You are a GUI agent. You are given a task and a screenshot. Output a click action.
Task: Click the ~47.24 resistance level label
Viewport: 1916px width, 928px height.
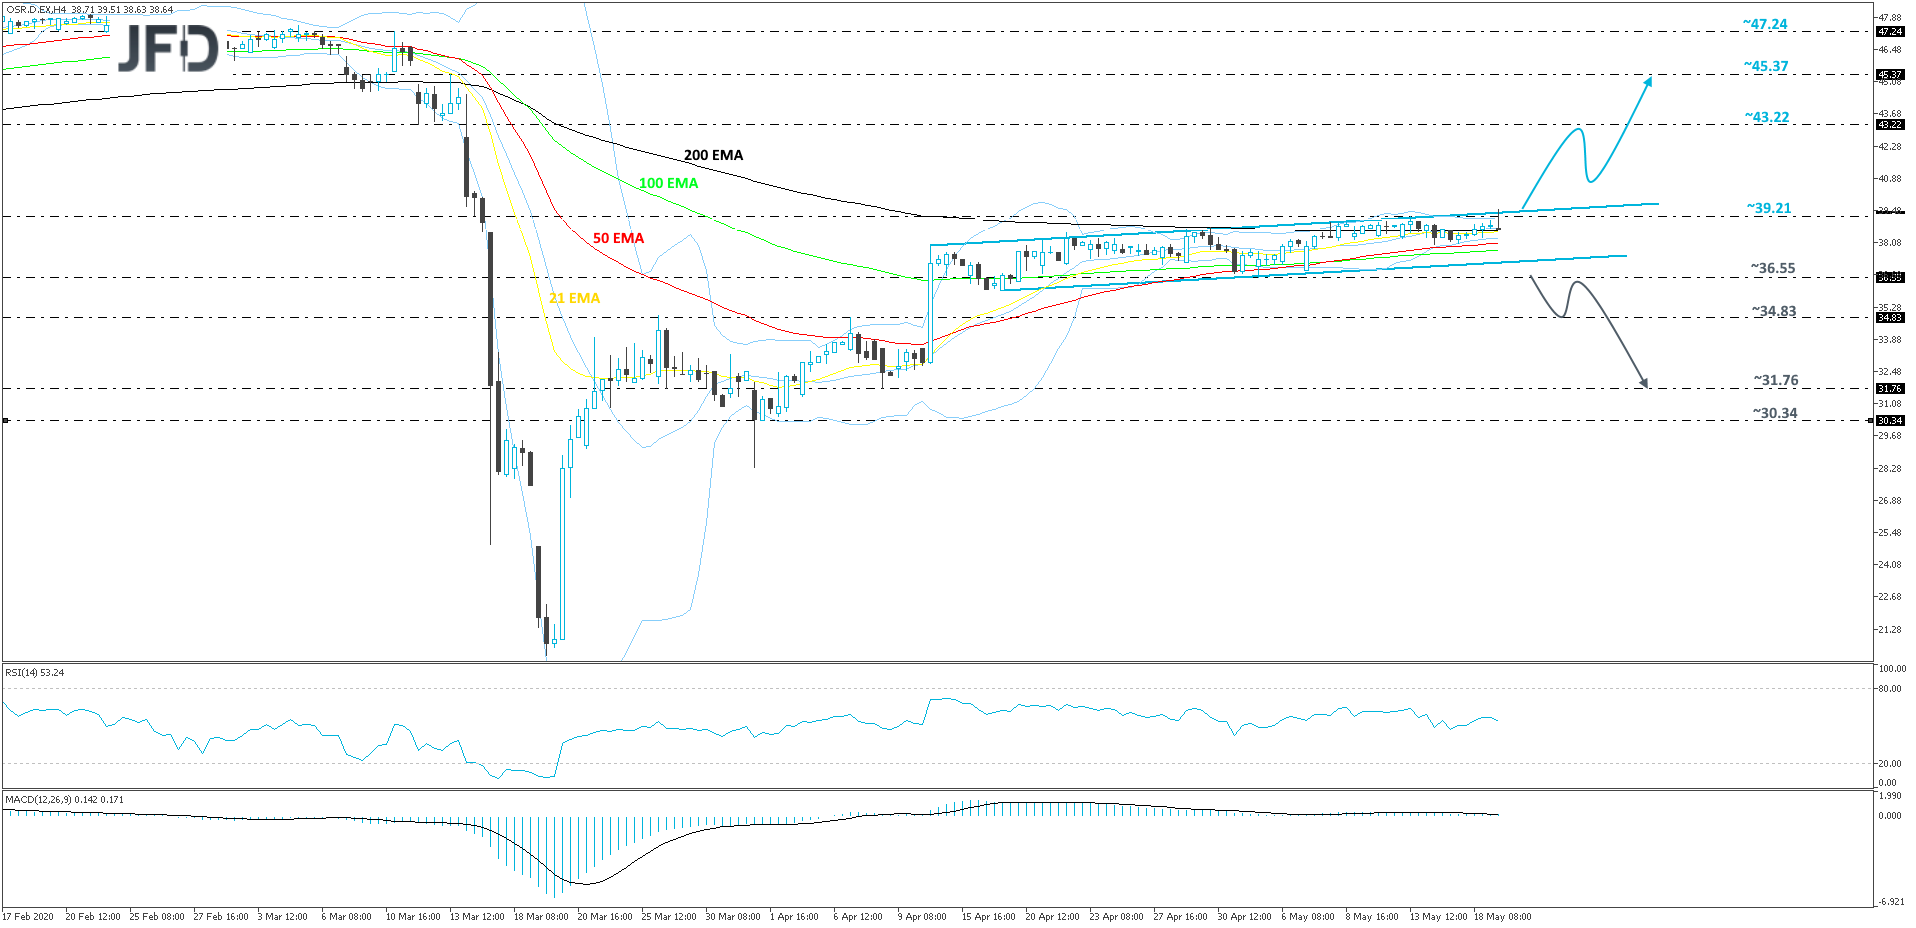click(1765, 24)
